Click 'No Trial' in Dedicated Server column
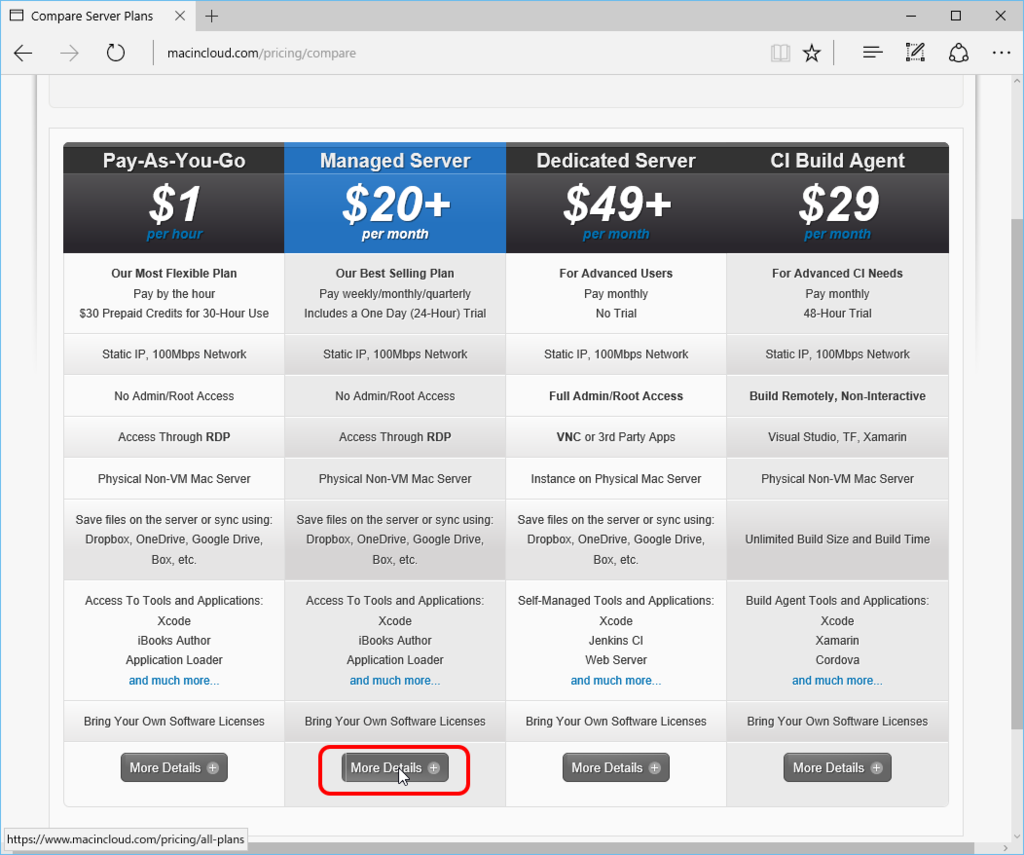Viewport: 1024px width, 855px height. click(x=616, y=314)
